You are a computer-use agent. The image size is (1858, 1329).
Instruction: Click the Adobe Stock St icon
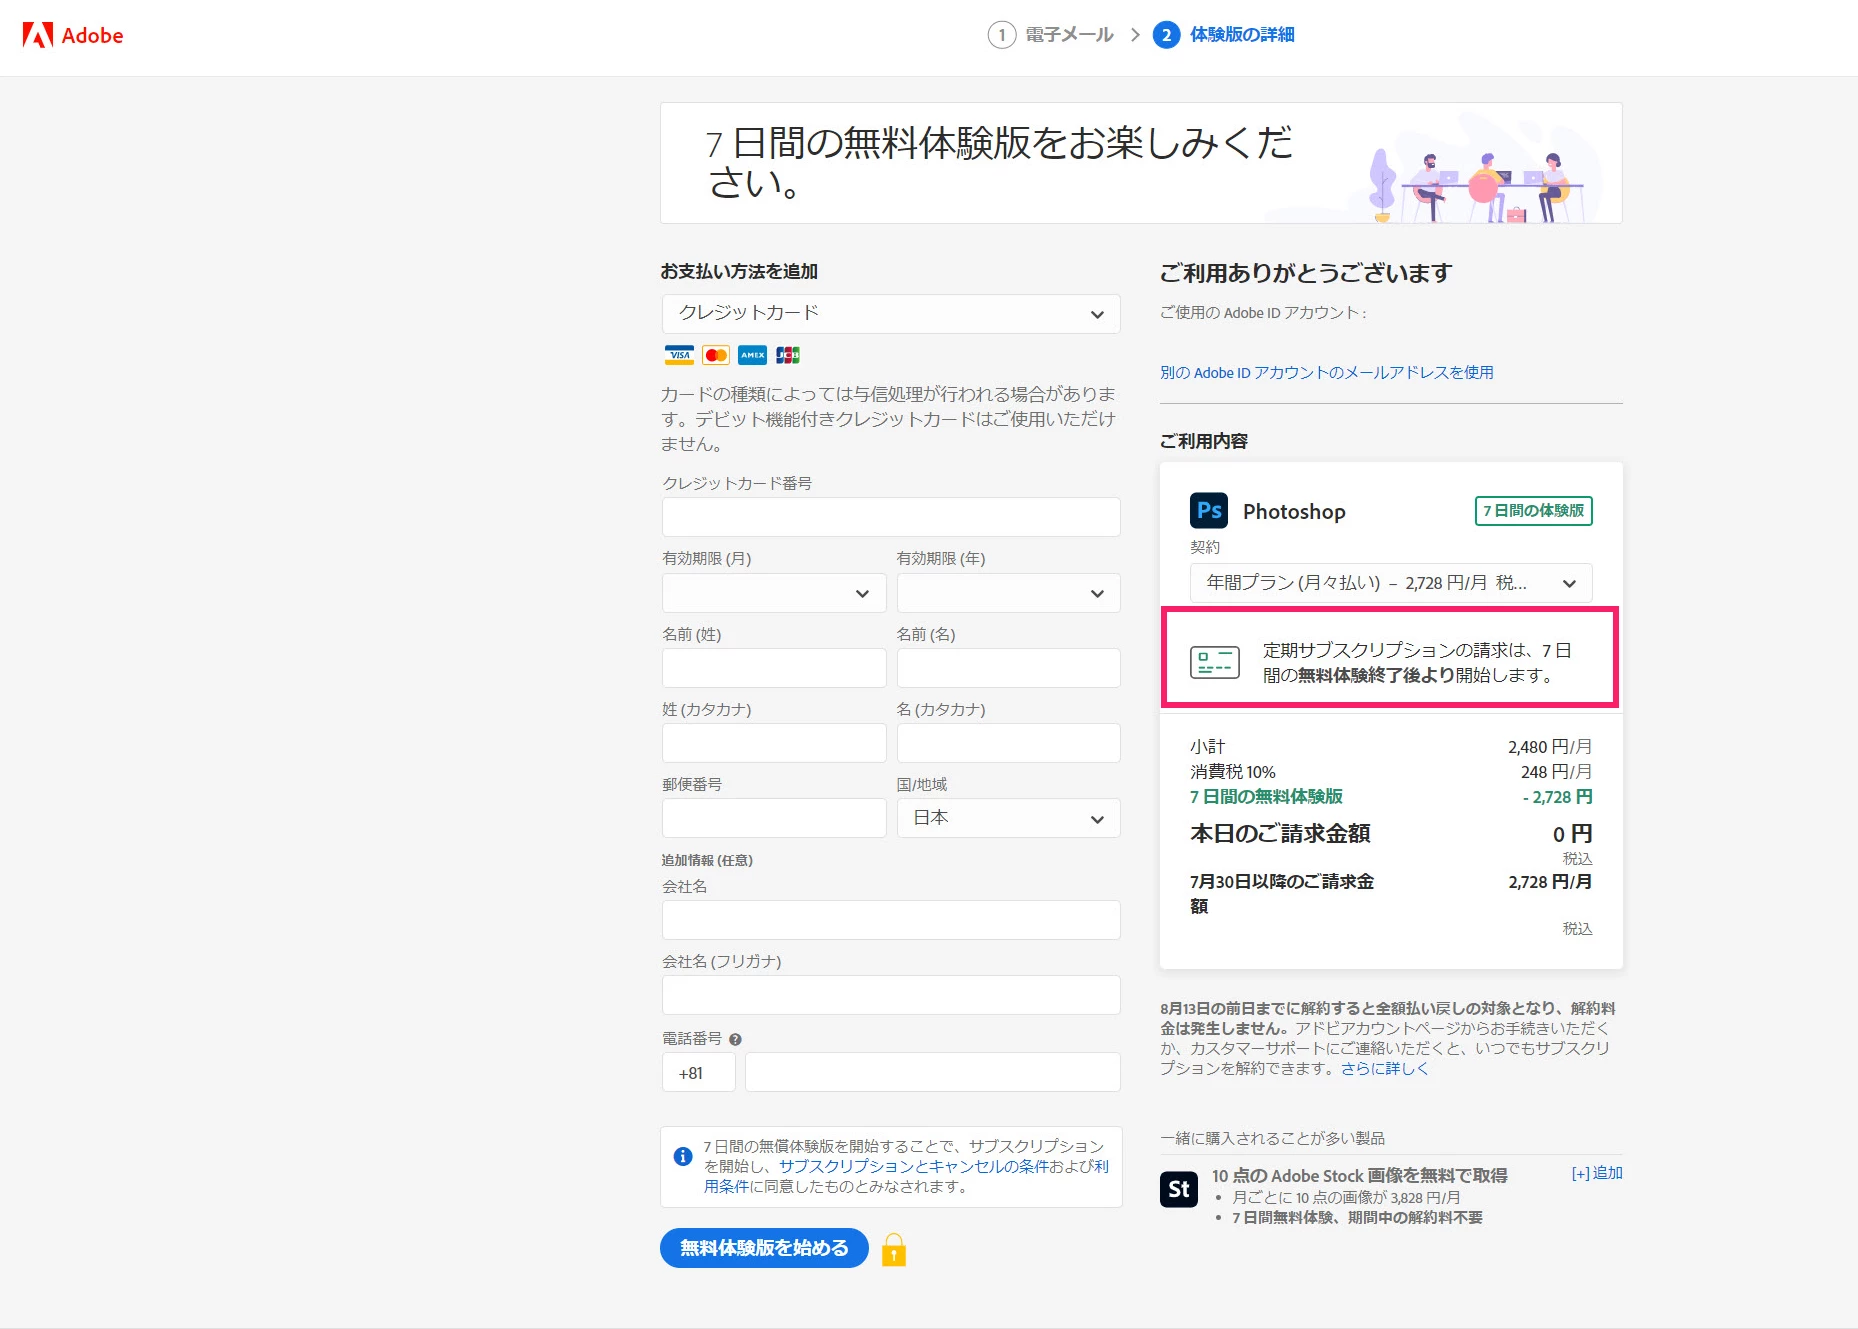click(1179, 1189)
